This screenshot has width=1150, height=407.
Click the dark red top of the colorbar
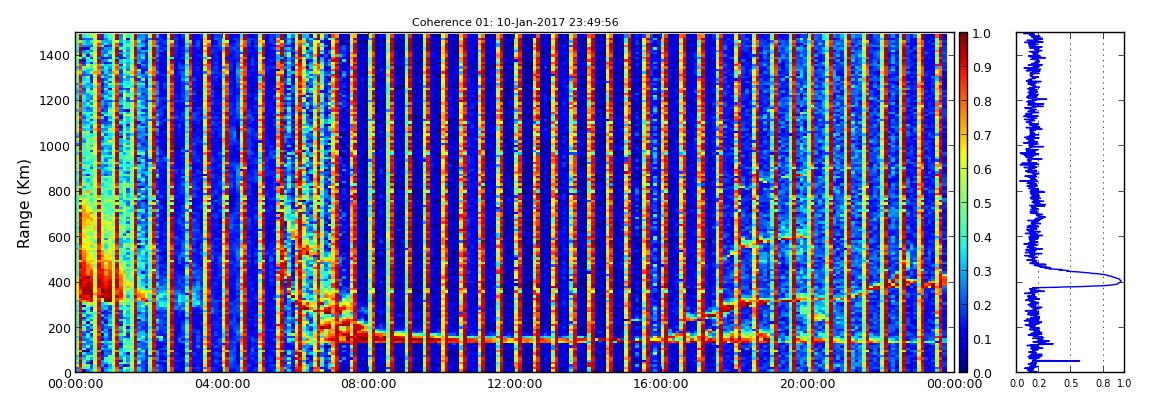pyautogui.click(x=963, y=40)
